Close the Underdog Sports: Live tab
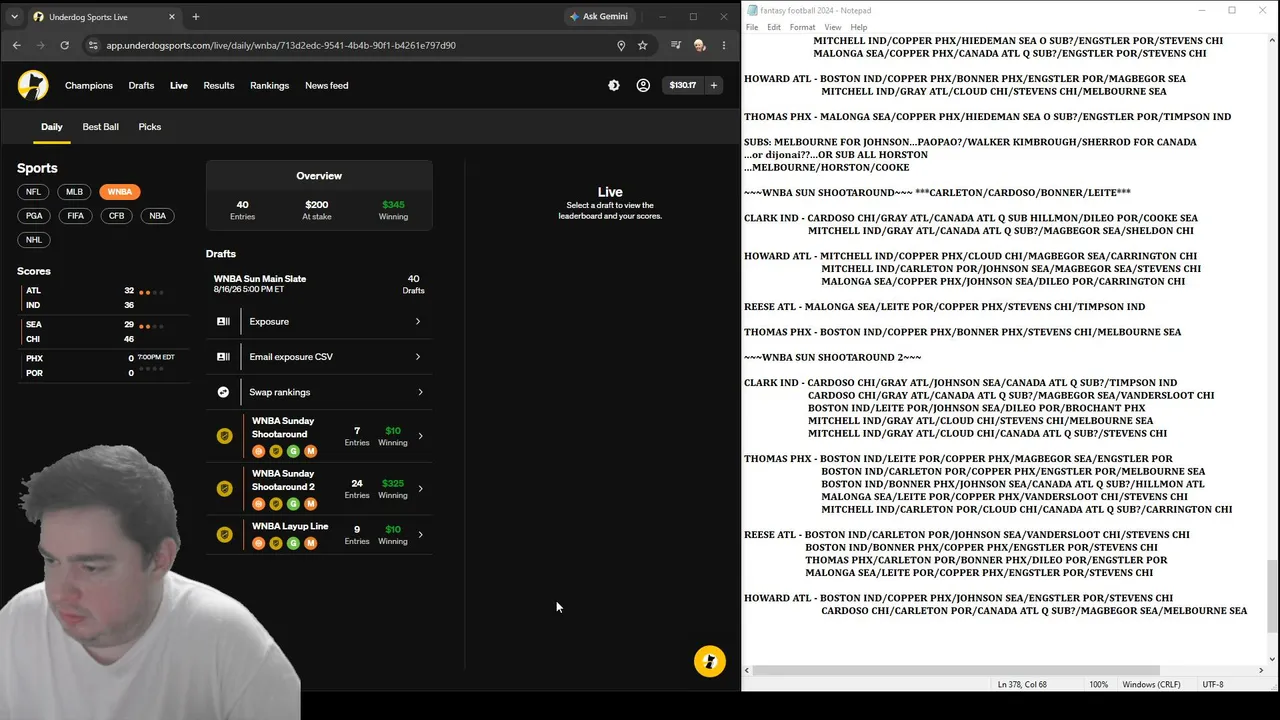This screenshot has height=720, width=1280. 172,17
